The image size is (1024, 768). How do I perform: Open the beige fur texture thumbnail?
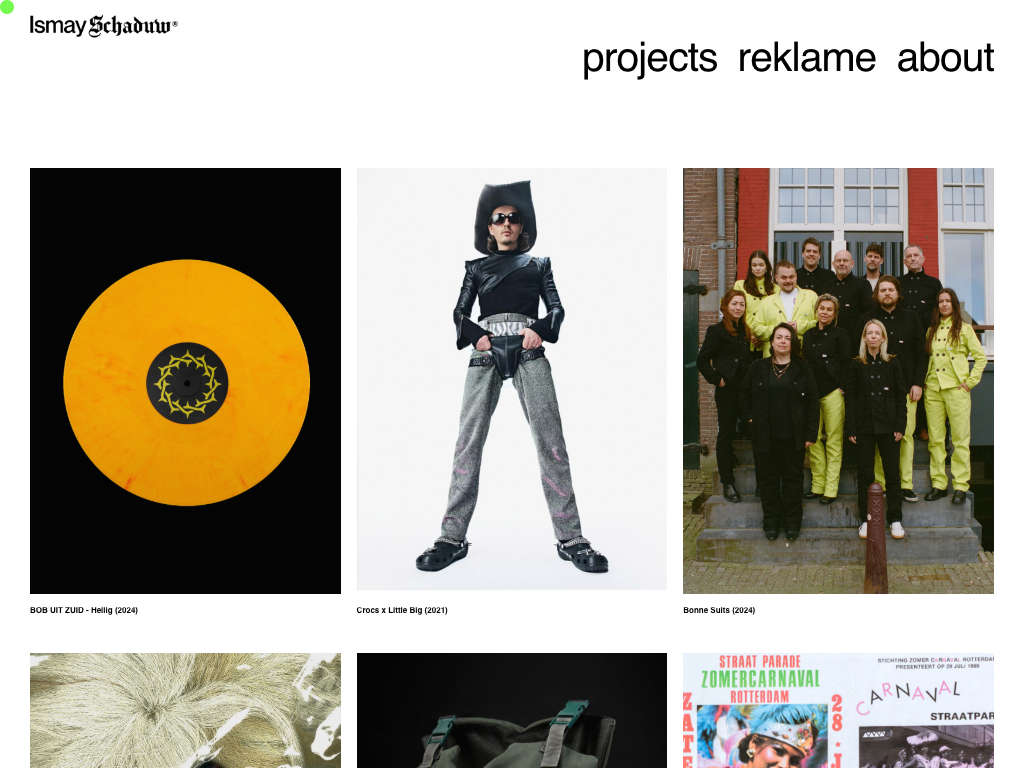click(185, 711)
